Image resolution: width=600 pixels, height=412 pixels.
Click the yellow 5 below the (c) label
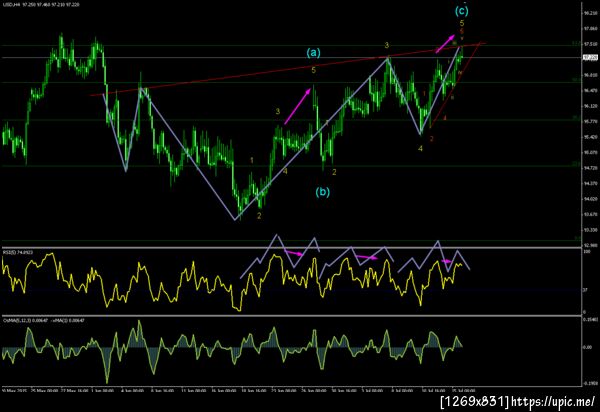tap(462, 23)
